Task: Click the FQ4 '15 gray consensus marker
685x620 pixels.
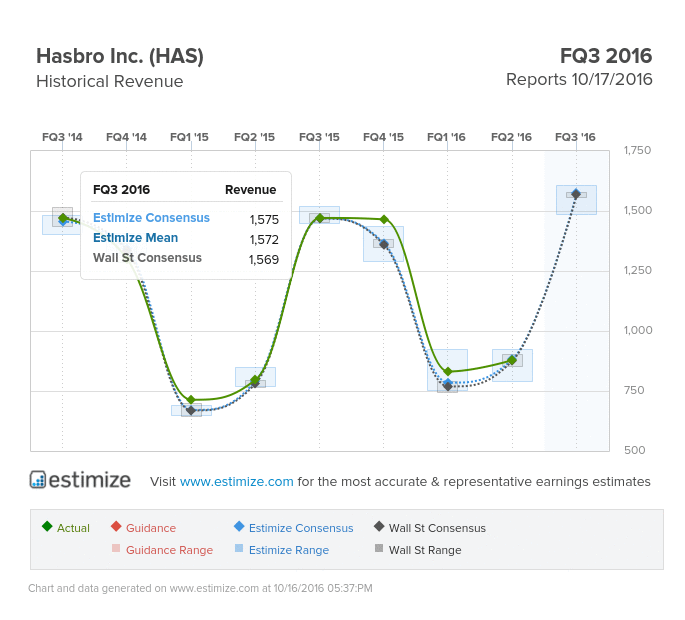Action: [x=384, y=244]
